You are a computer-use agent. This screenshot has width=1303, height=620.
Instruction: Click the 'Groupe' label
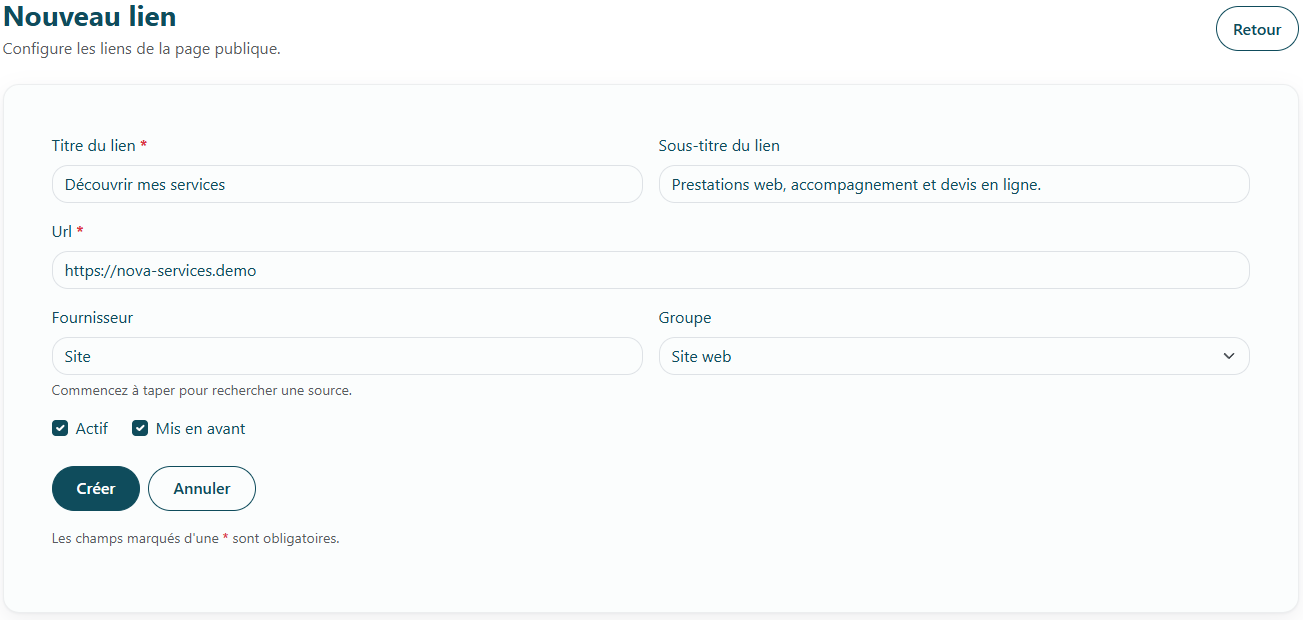tap(685, 318)
